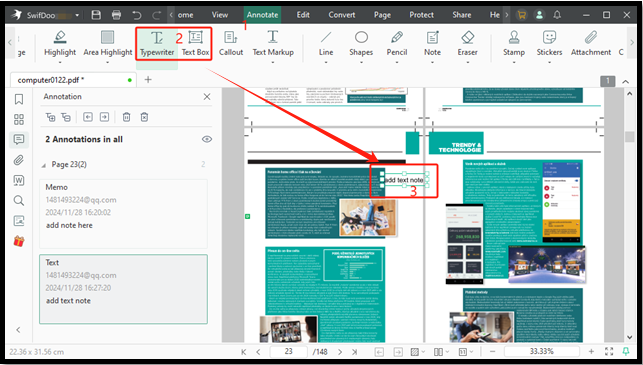Add an Attachment from the ribbon
The image size is (643, 365).
(591, 43)
